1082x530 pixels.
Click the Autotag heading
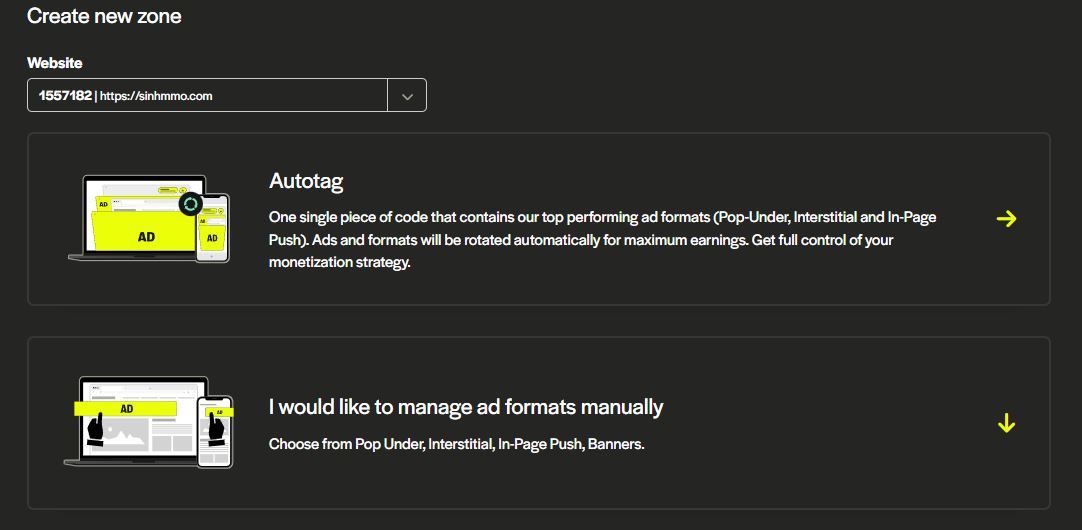tap(306, 181)
